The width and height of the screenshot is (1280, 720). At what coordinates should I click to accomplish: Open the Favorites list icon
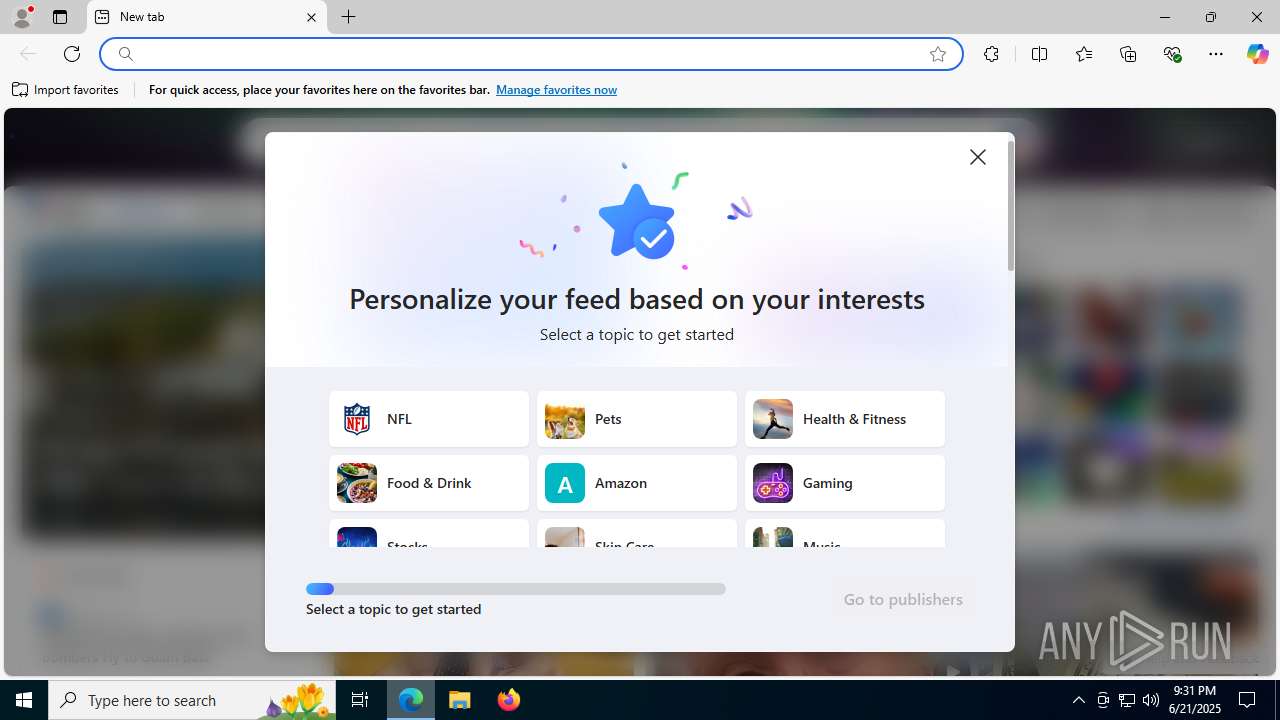click(1084, 54)
